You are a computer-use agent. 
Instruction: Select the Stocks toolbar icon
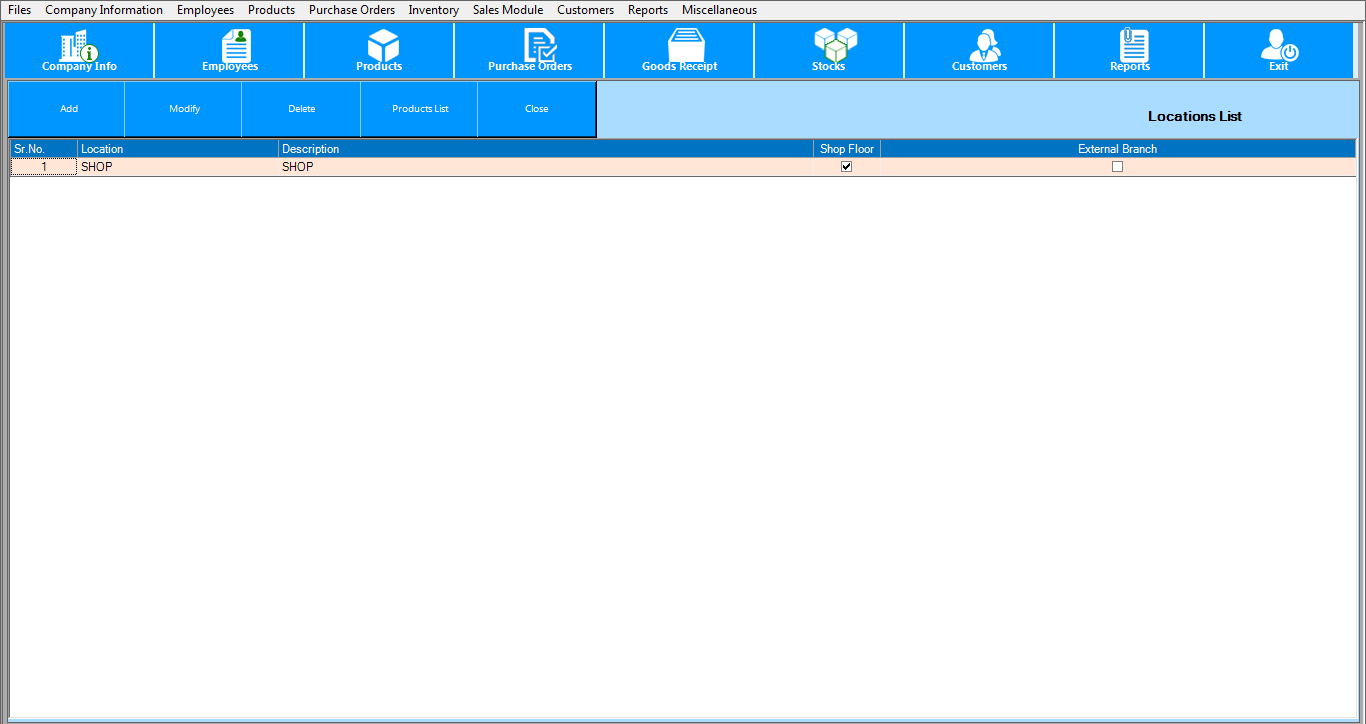829,50
